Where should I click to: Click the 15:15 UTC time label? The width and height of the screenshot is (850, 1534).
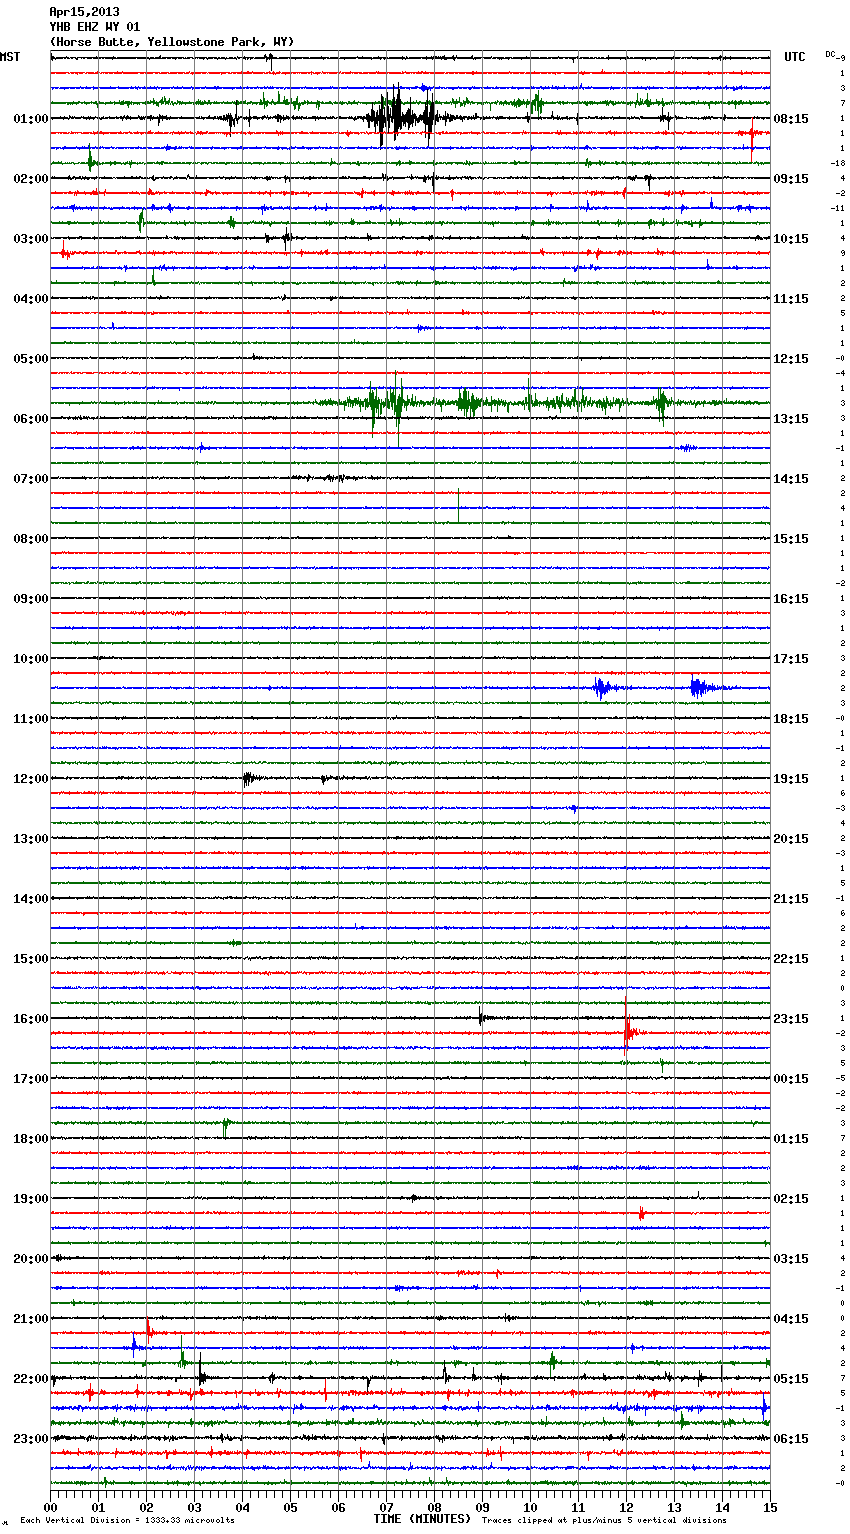(791, 539)
